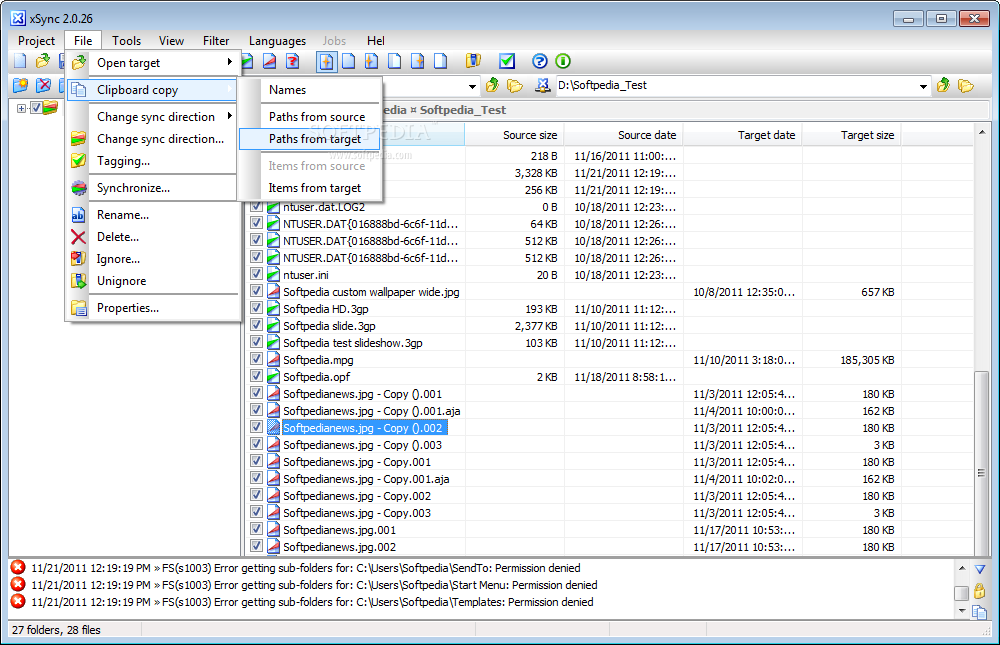Image resolution: width=1000 pixels, height=645 pixels.
Task: Click the file list vertical scrollbar thumb
Action: point(982,464)
